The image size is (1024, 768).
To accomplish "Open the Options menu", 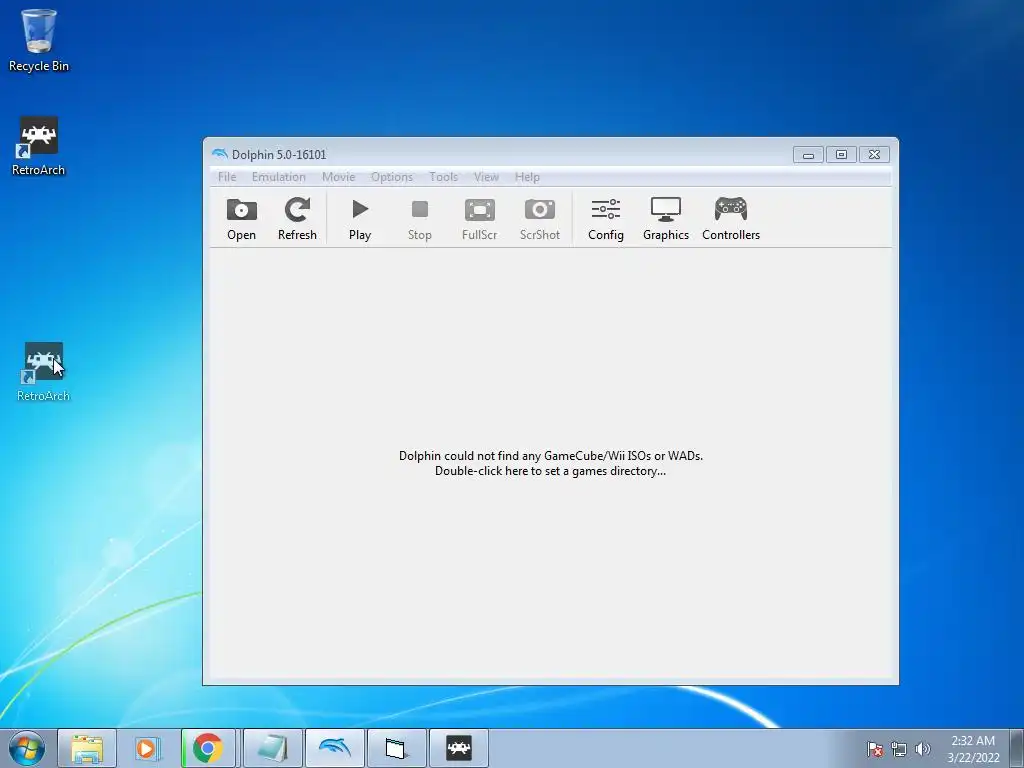I will coord(392,177).
